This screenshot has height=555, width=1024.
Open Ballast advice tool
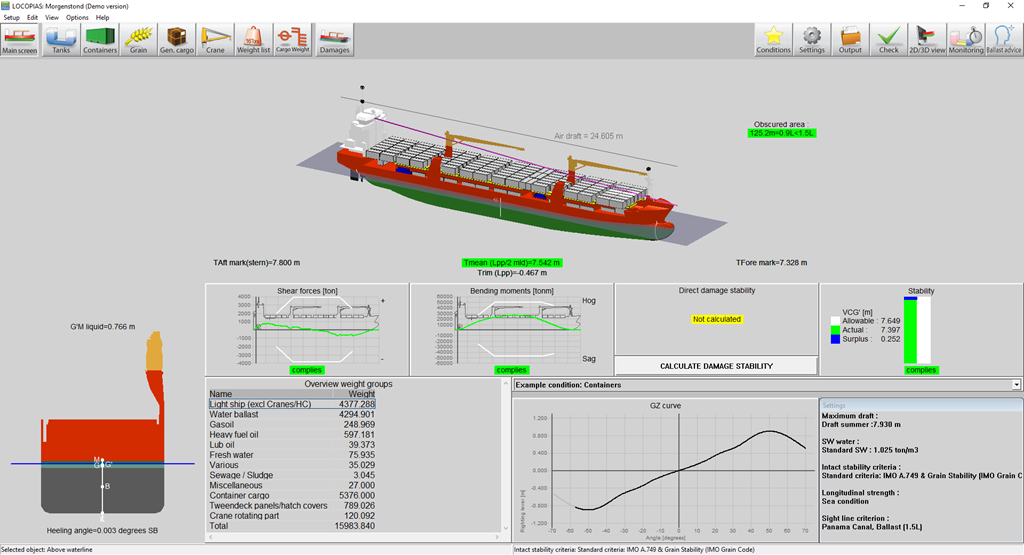(x=1003, y=40)
